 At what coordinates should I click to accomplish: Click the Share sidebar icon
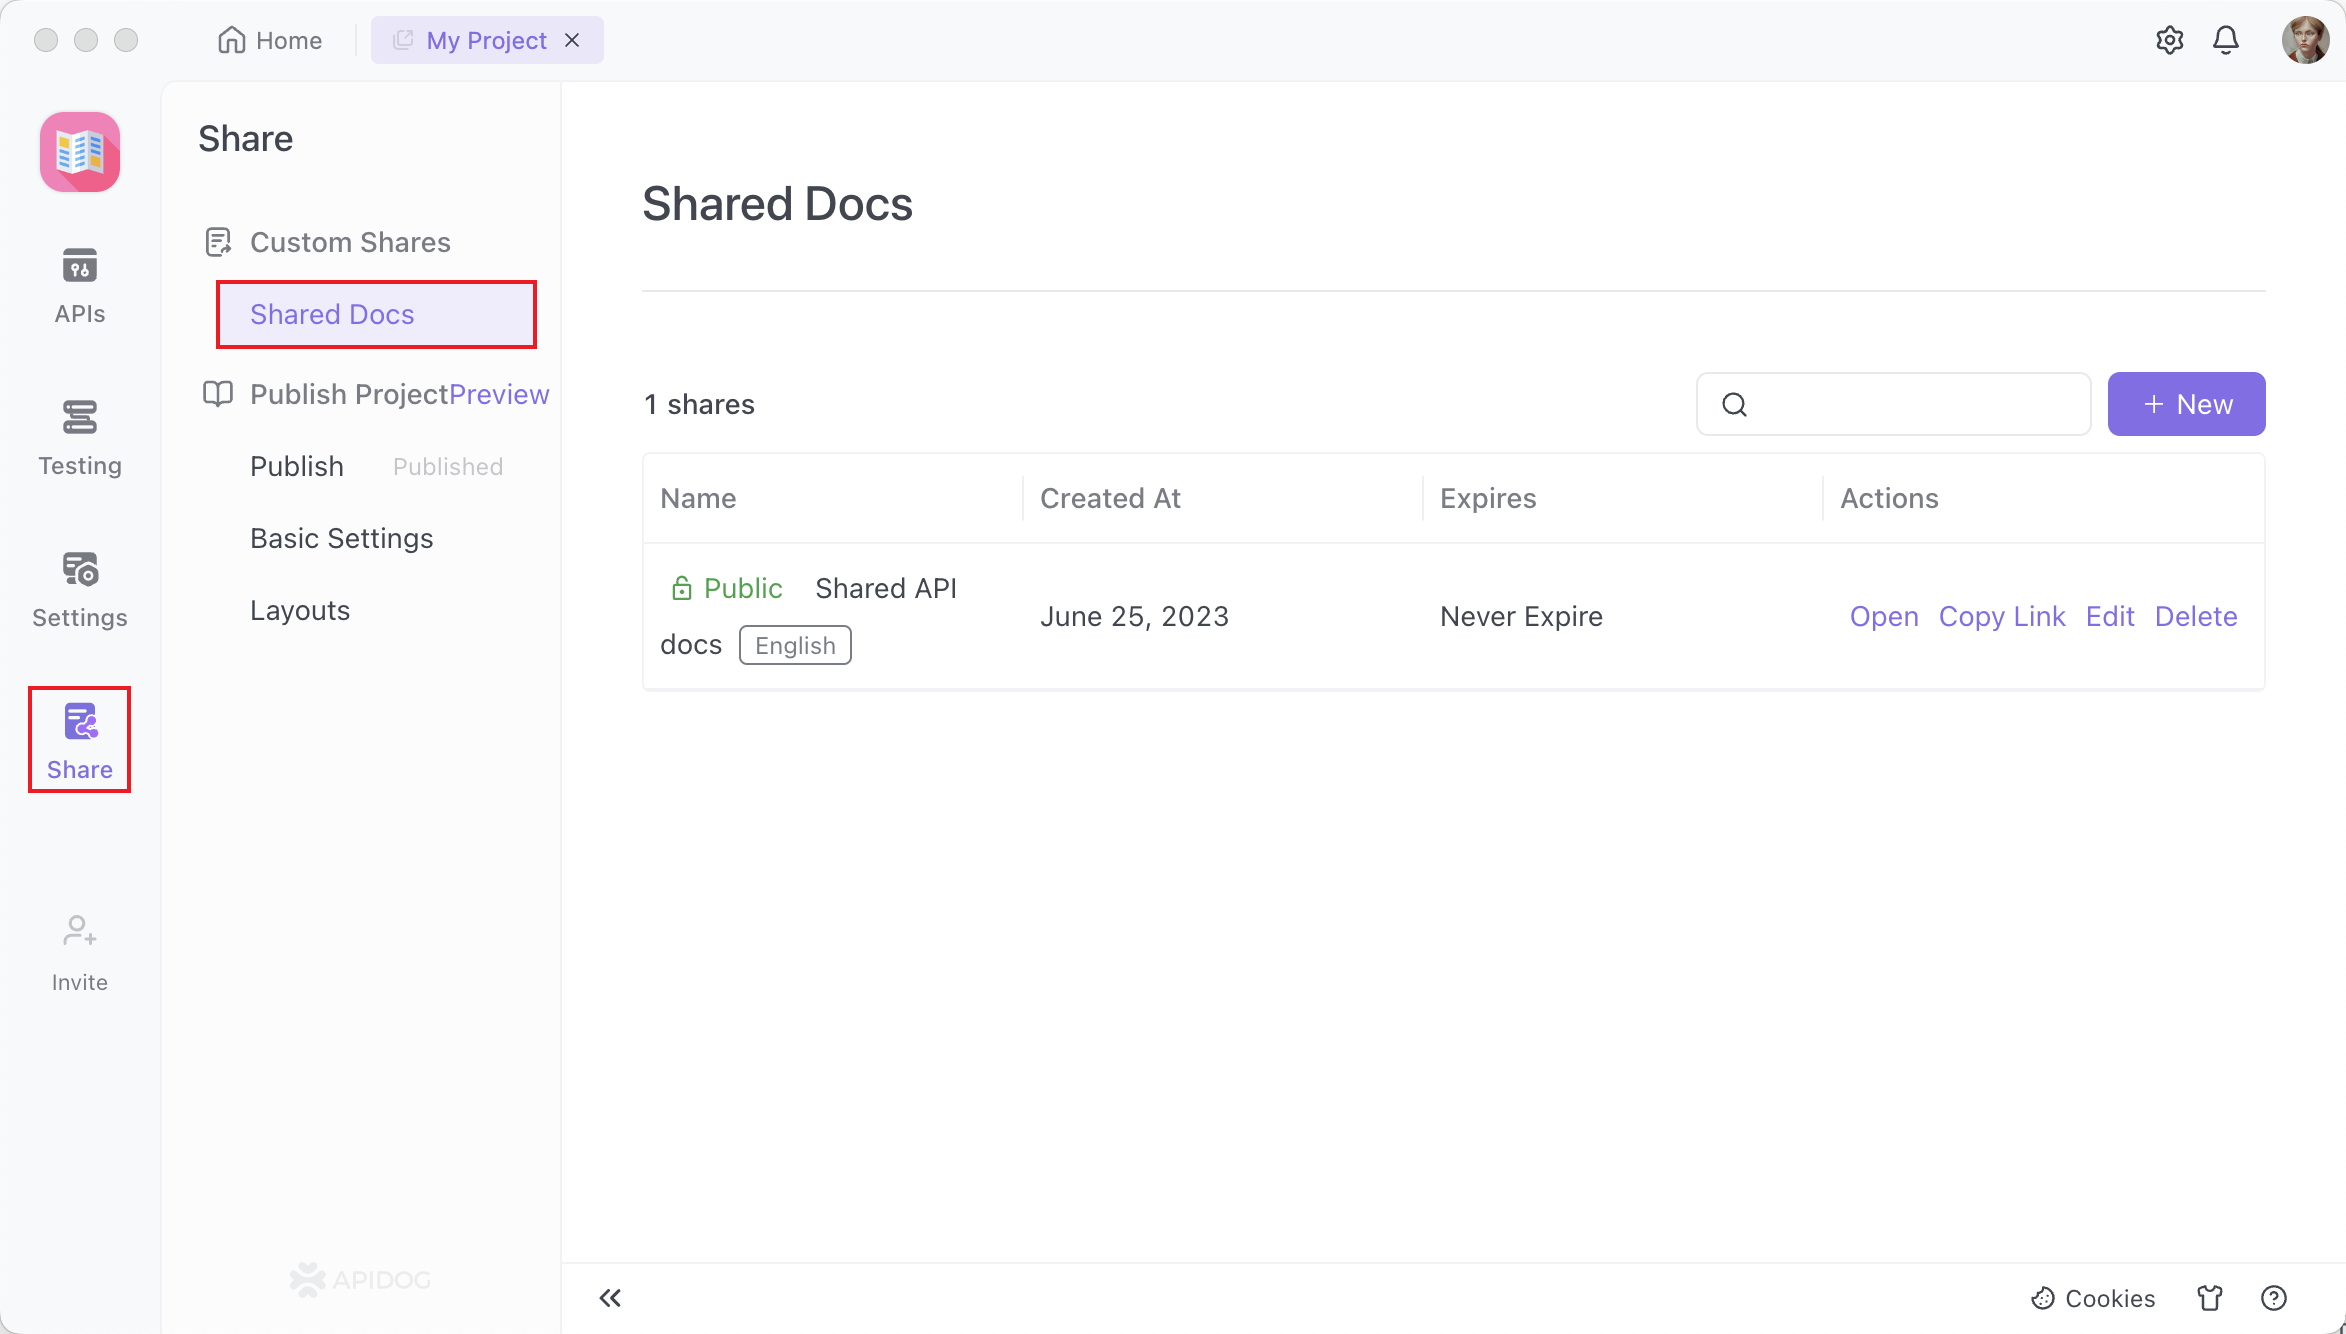coord(79,723)
